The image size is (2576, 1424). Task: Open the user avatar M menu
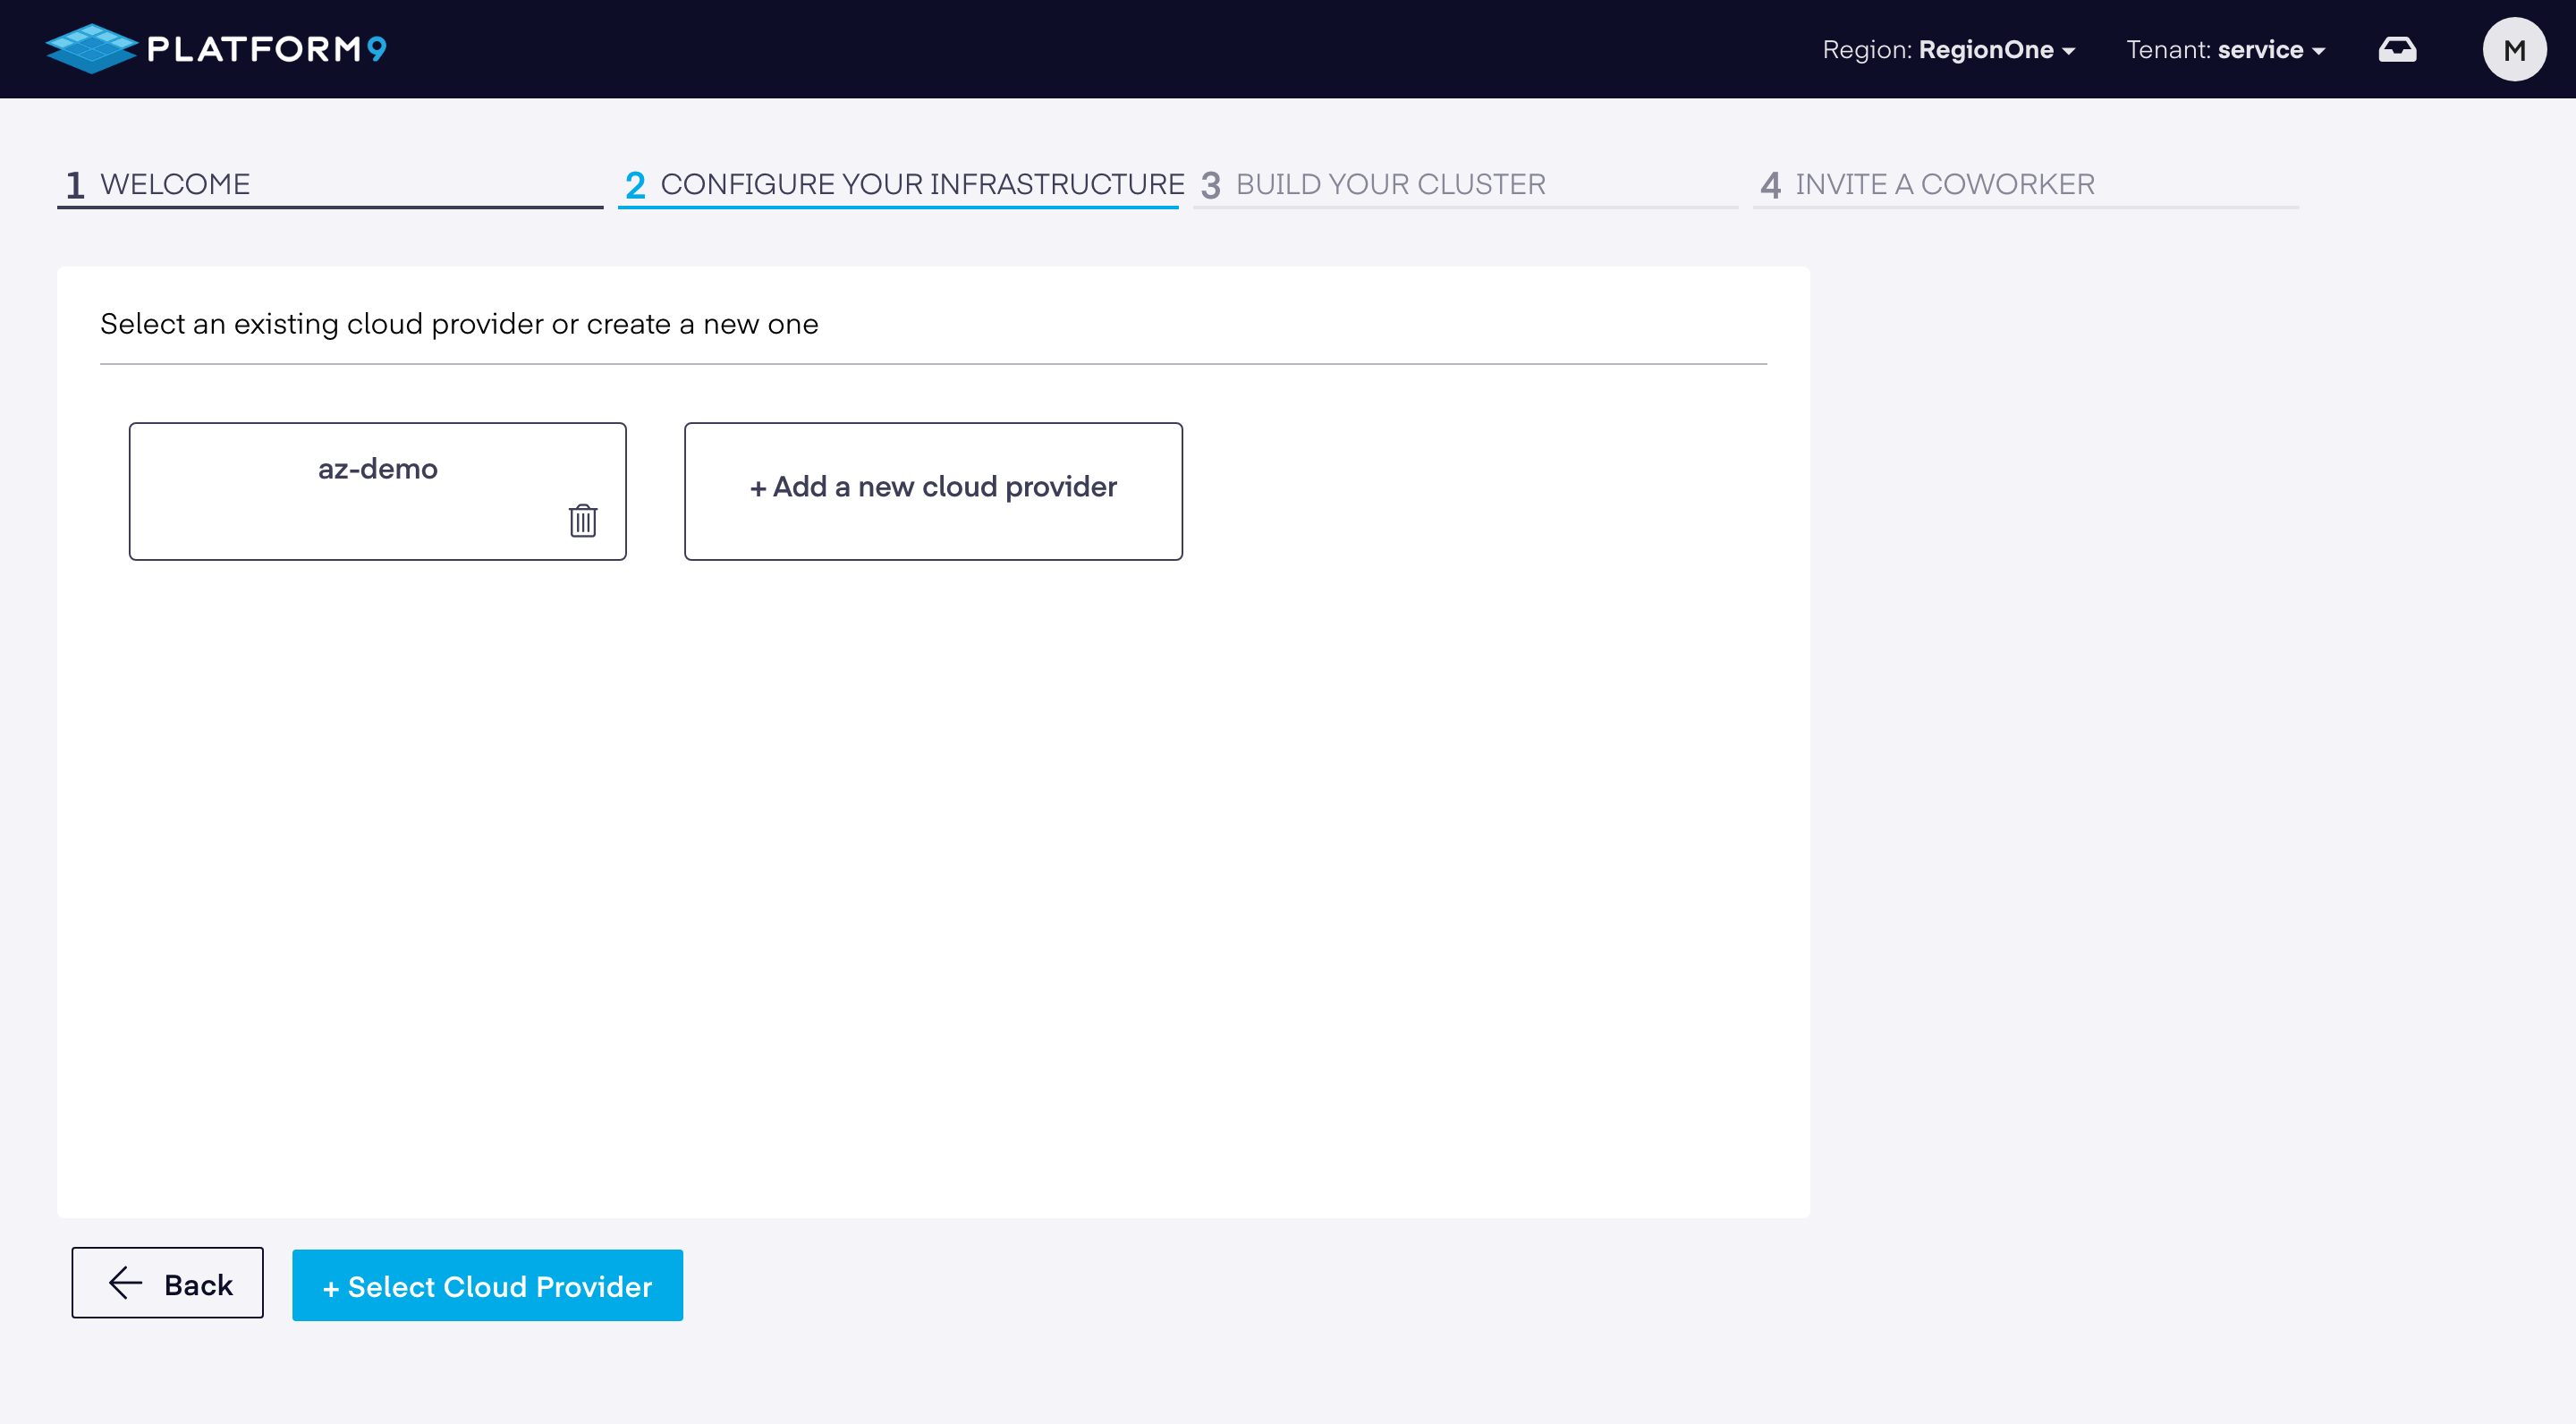click(2514, 49)
